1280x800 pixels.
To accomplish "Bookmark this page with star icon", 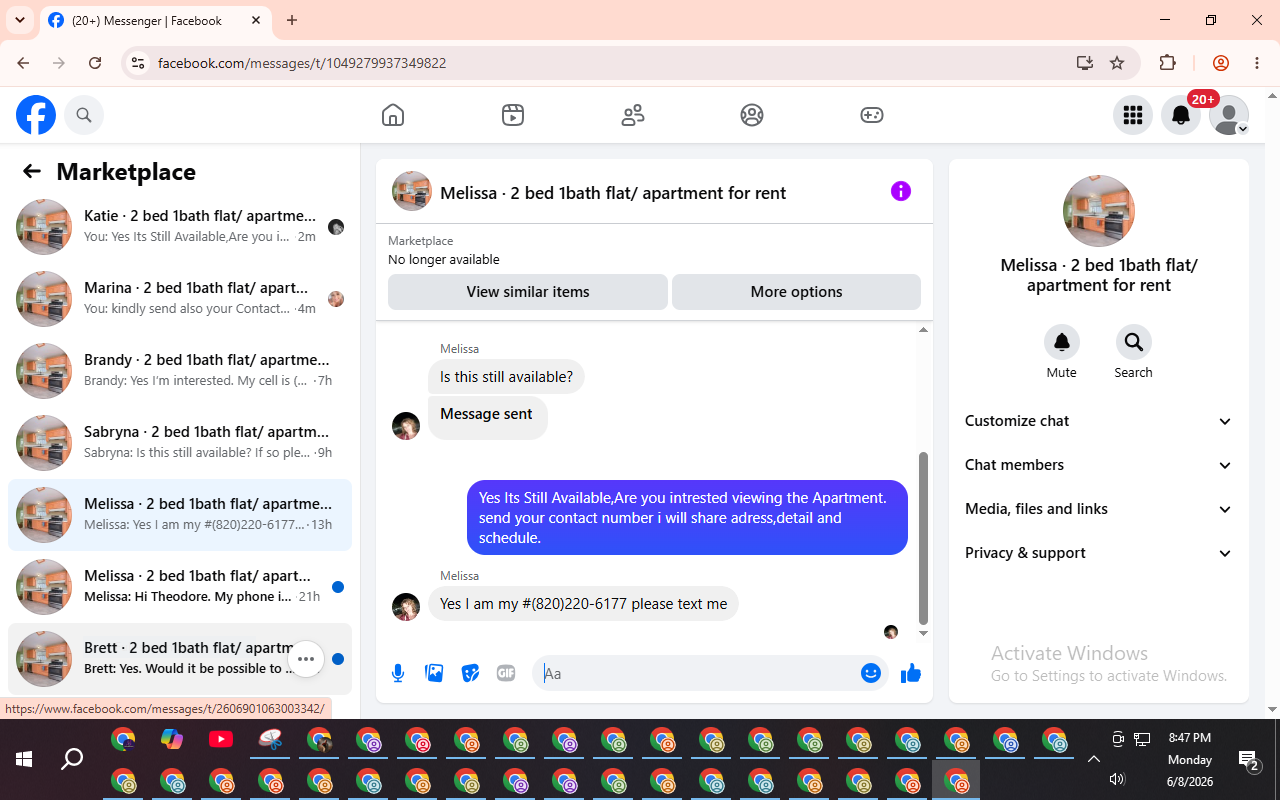I will tap(1117, 63).
